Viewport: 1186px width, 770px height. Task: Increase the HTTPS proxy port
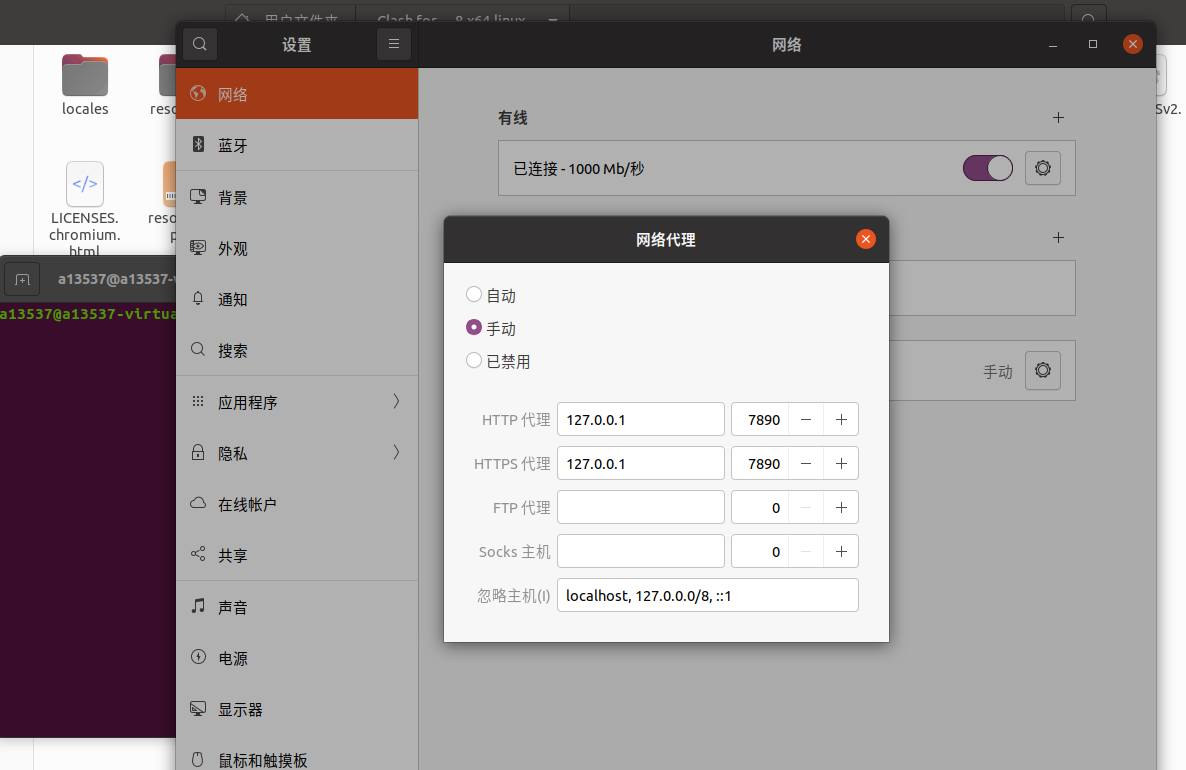(x=841, y=463)
